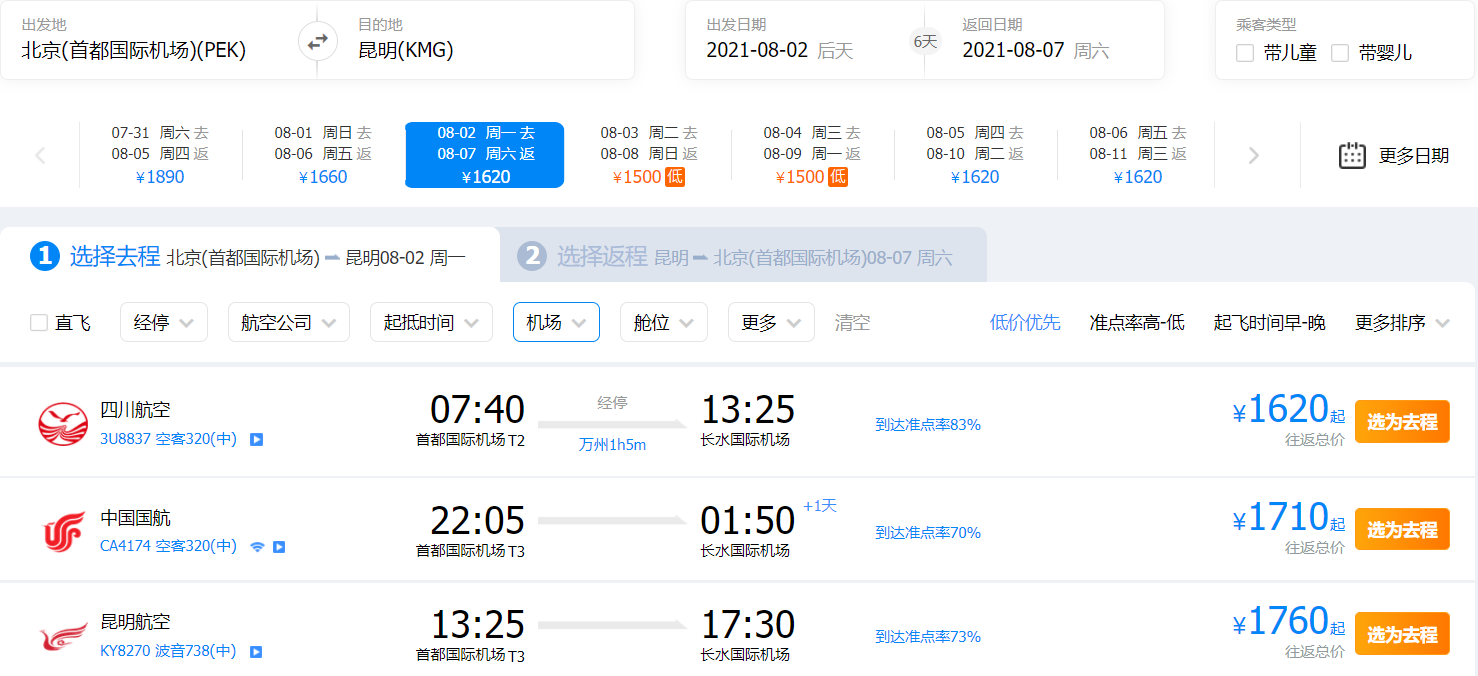The width and height of the screenshot is (1478, 676).
Task: Expand the 经停 filter dropdown
Action: (x=164, y=322)
